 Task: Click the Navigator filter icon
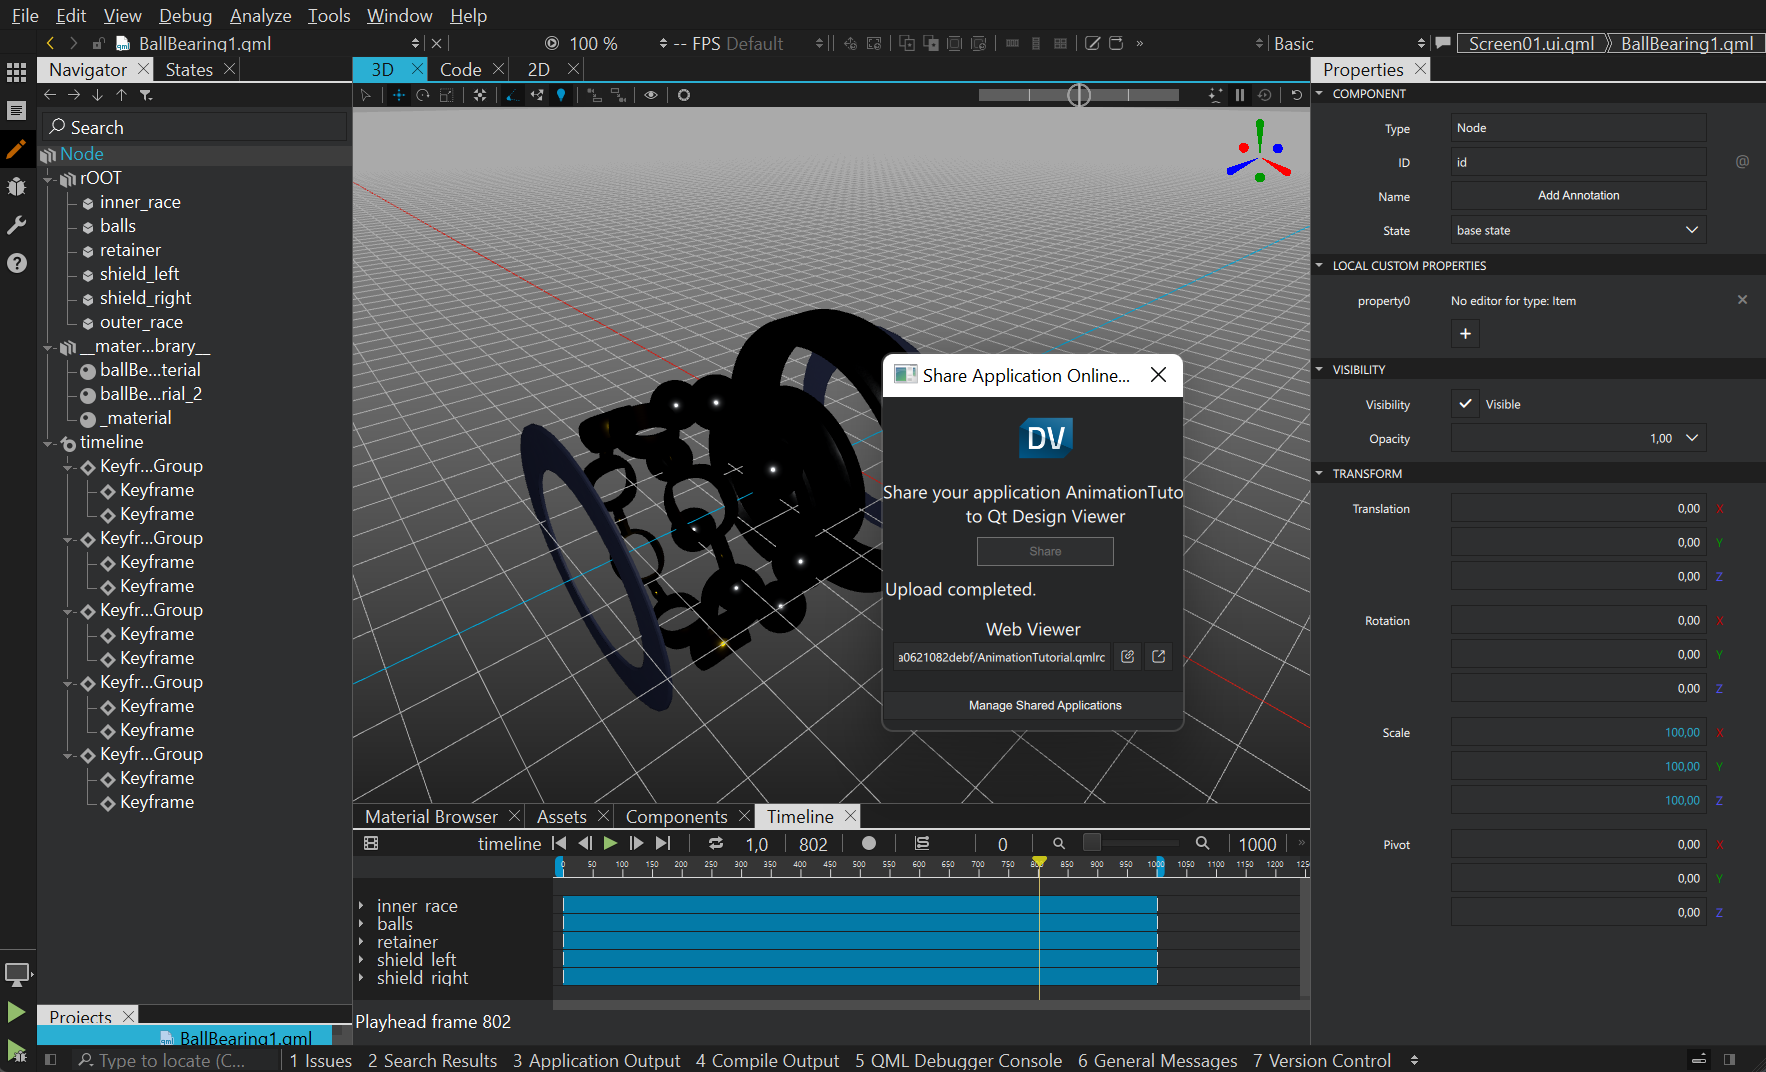coord(146,95)
